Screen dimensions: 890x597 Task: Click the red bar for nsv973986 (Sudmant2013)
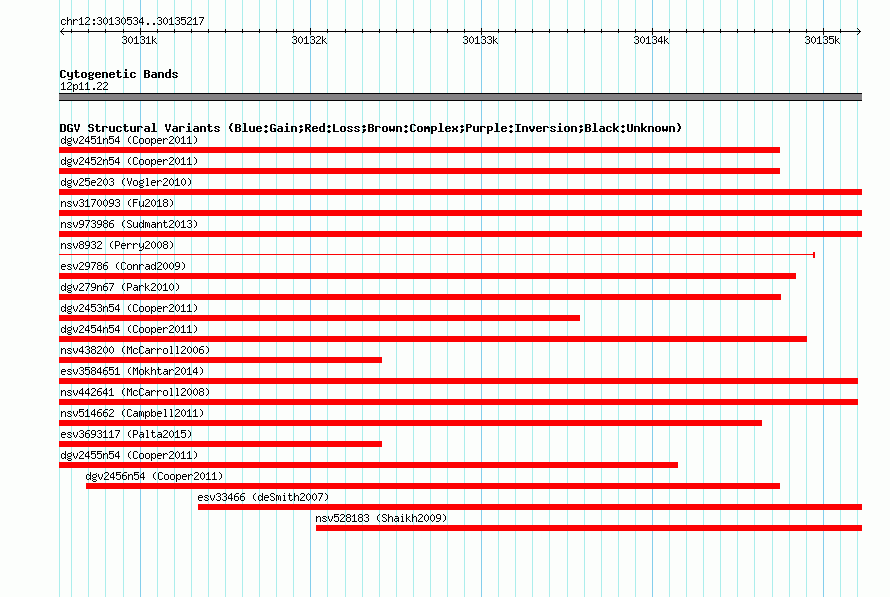pyautogui.click(x=460, y=234)
